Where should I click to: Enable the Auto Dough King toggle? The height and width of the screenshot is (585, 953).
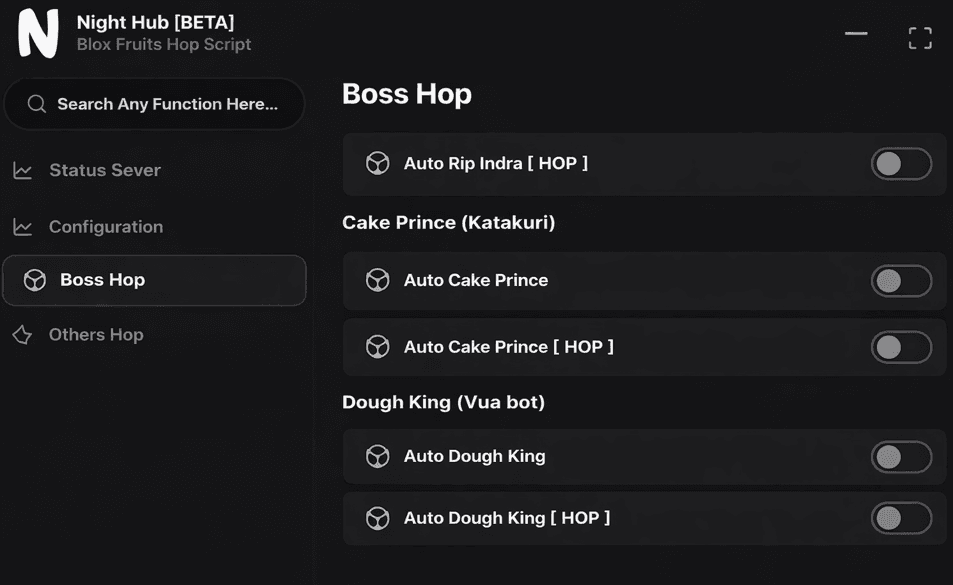(x=901, y=457)
